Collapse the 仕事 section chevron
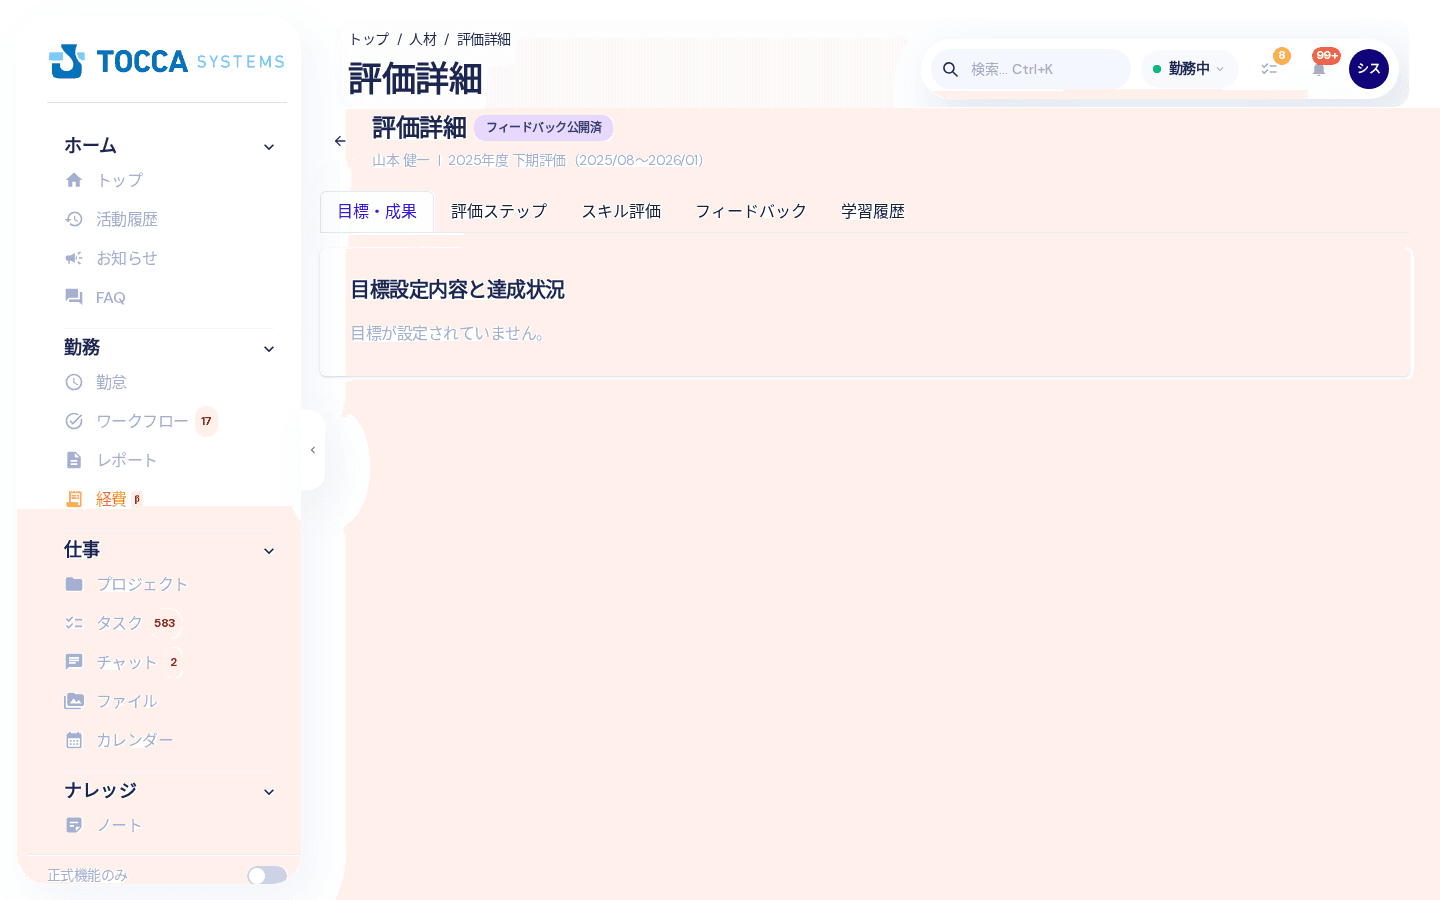This screenshot has width=1440, height=900. (269, 551)
